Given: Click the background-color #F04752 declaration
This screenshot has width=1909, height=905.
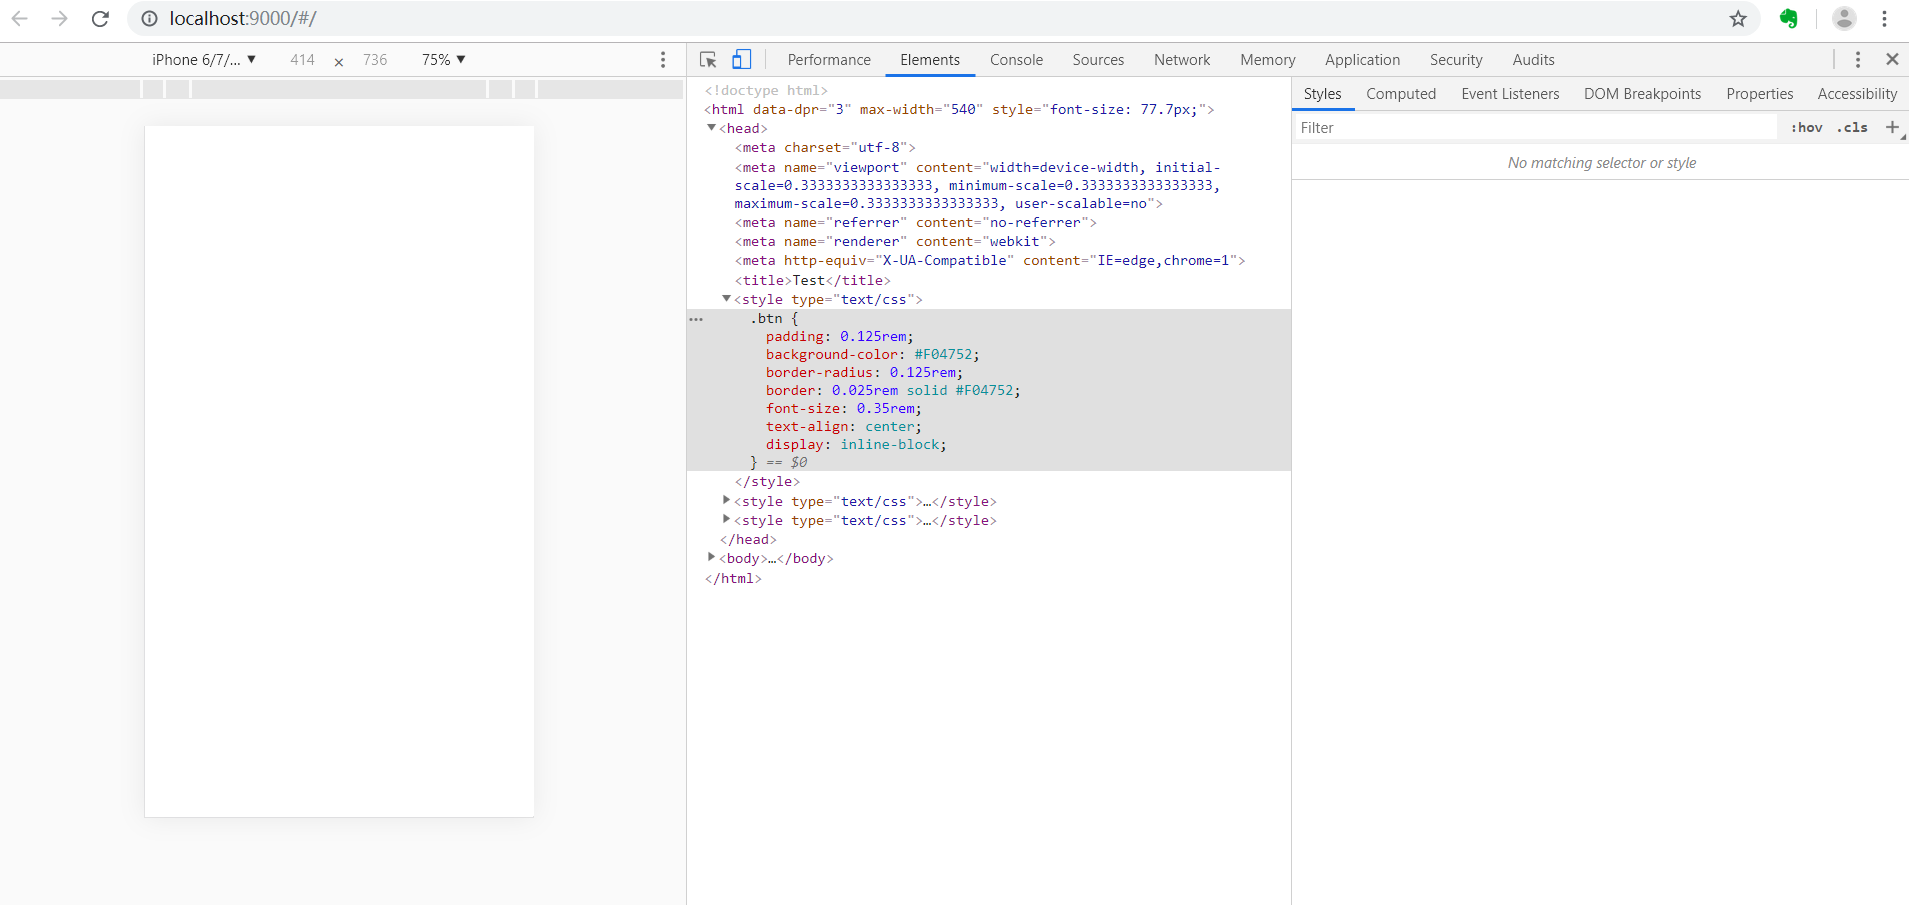Looking at the screenshot, I should coord(873,354).
